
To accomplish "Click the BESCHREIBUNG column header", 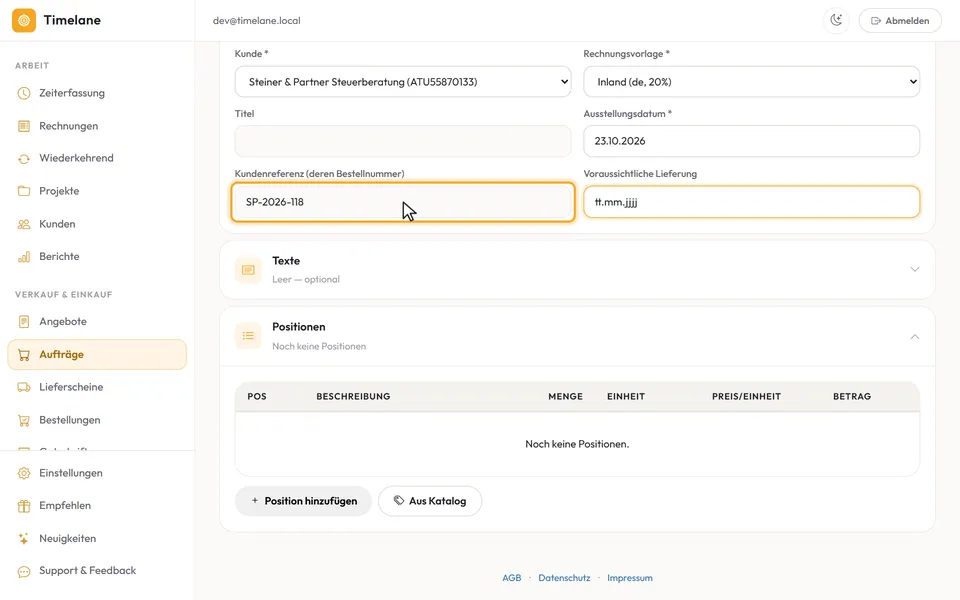I will (x=353, y=397).
